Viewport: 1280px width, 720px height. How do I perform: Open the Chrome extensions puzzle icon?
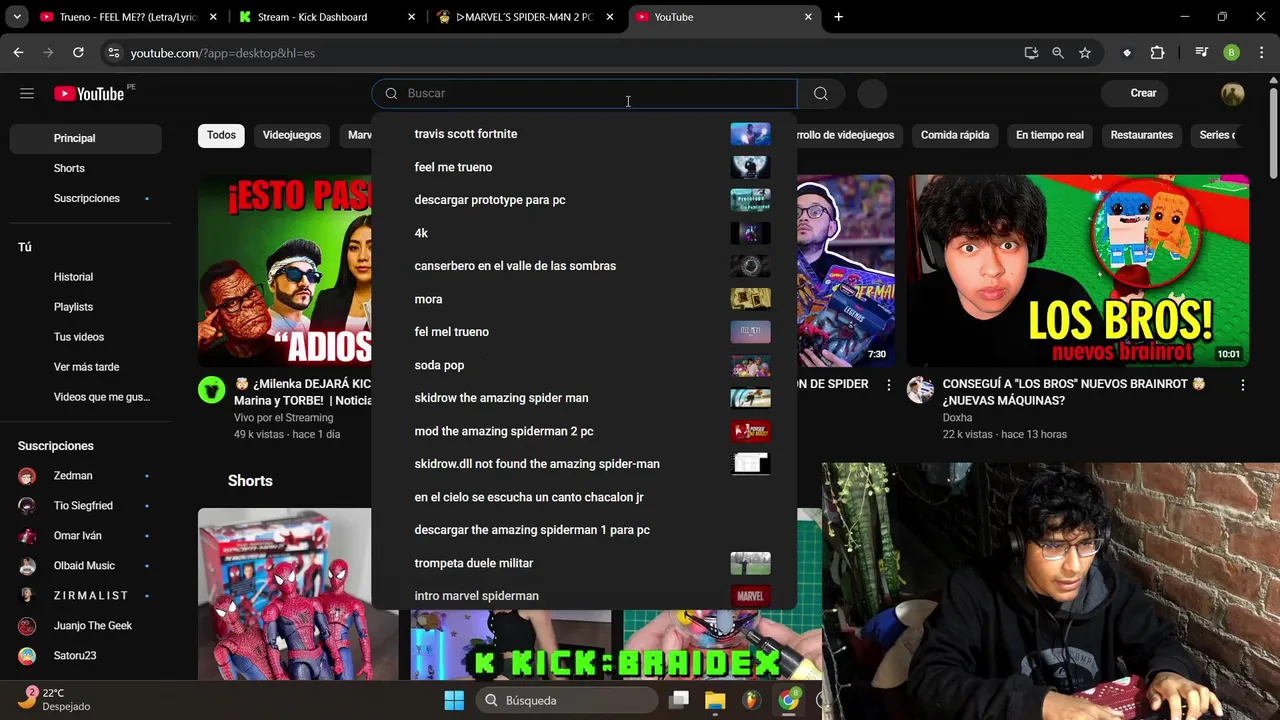[1158, 52]
